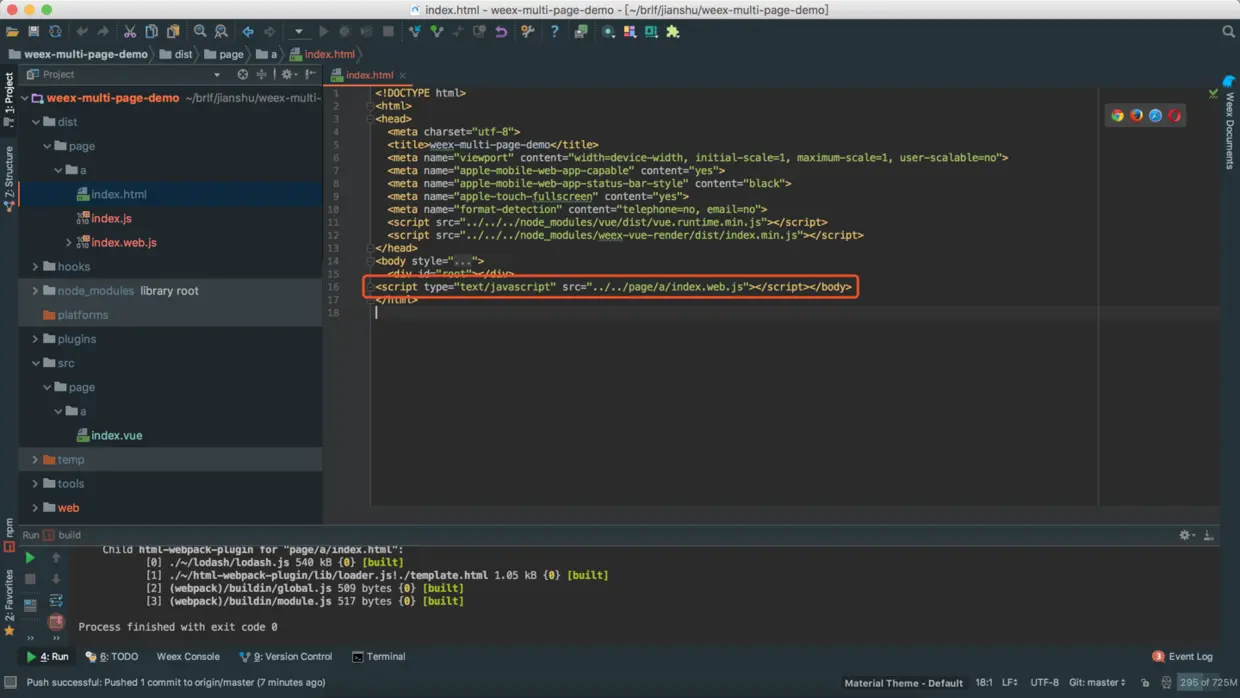Click the Search Everywhere magnifier icon
The width and height of the screenshot is (1240, 698).
(x=1228, y=32)
